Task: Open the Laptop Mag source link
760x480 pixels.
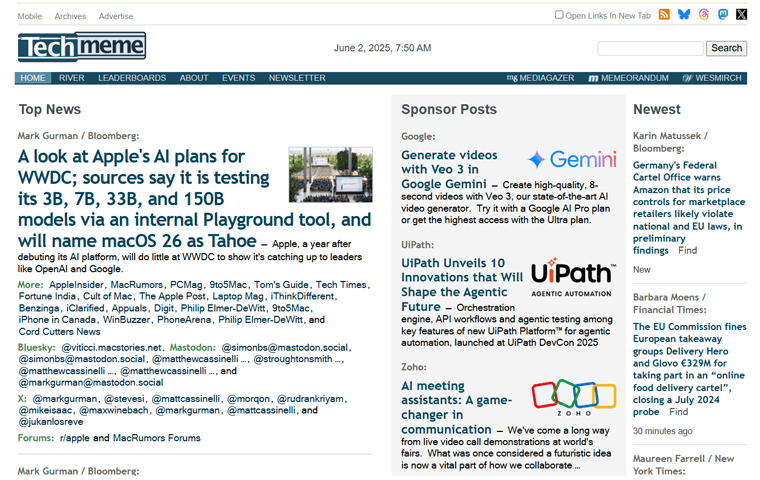Action: [238, 296]
